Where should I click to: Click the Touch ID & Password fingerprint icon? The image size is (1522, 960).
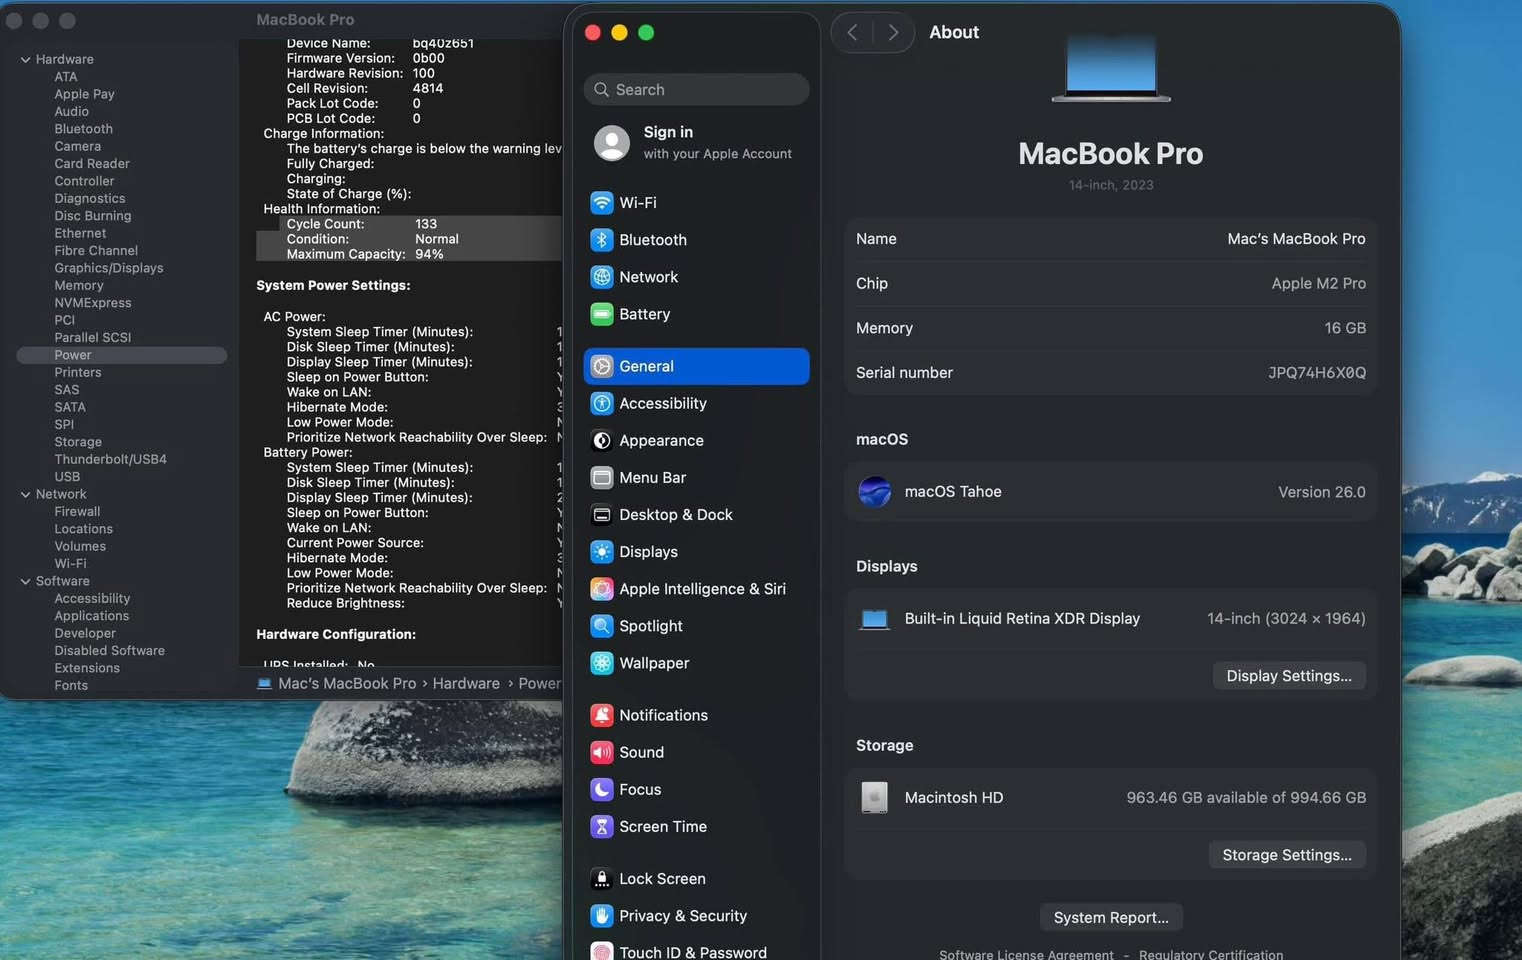click(601, 952)
